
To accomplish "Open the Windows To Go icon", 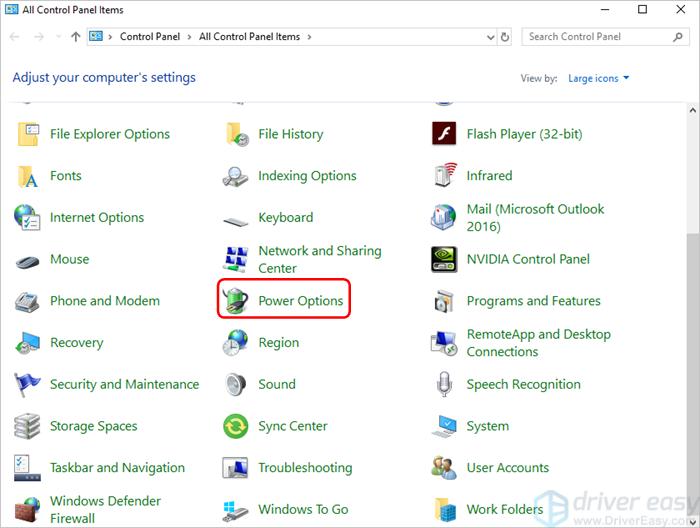I will [235, 511].
